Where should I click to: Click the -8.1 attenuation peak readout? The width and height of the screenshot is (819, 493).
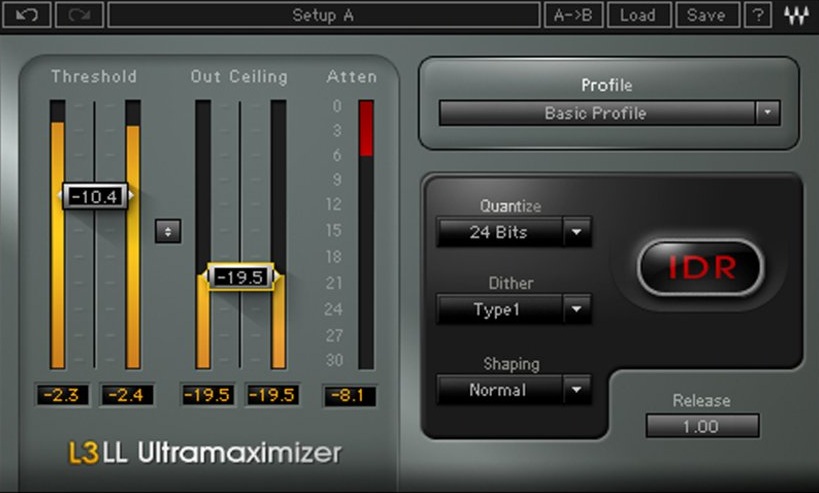[x=349, y=395]
